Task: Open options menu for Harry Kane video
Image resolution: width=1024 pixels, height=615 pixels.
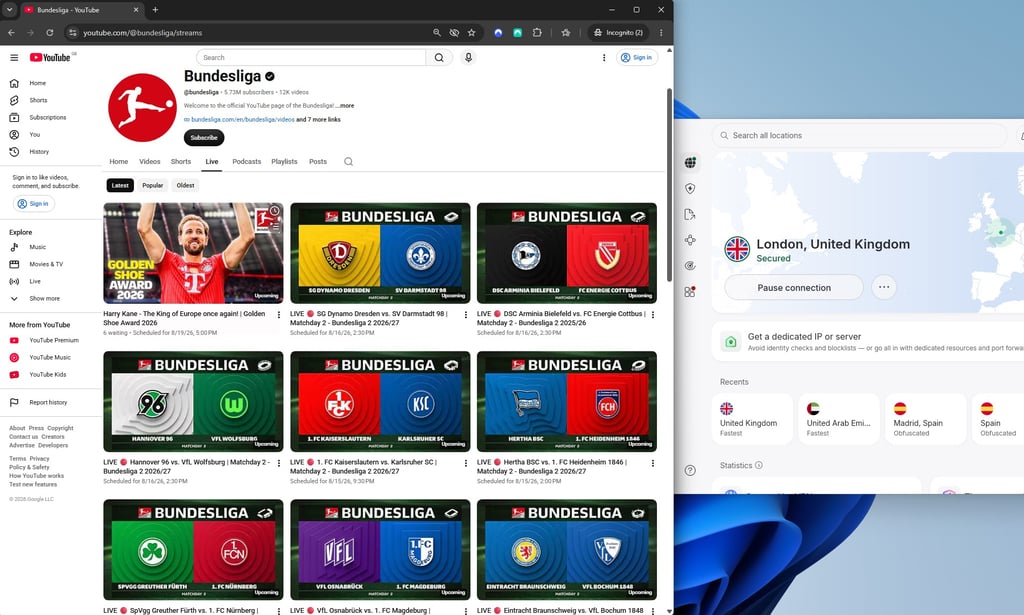Action: 279,315
